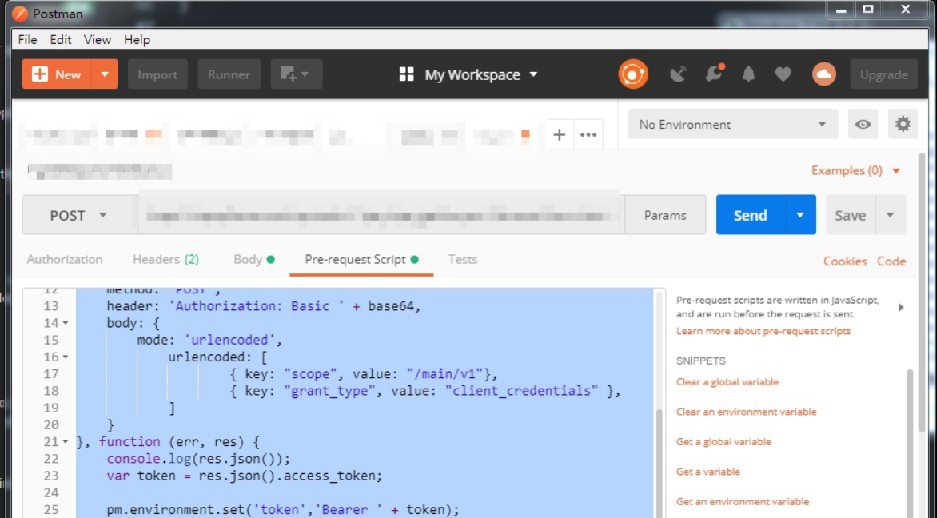Collapse the code fold at line 21
937x518 pixels.
(x=66, y=442)
